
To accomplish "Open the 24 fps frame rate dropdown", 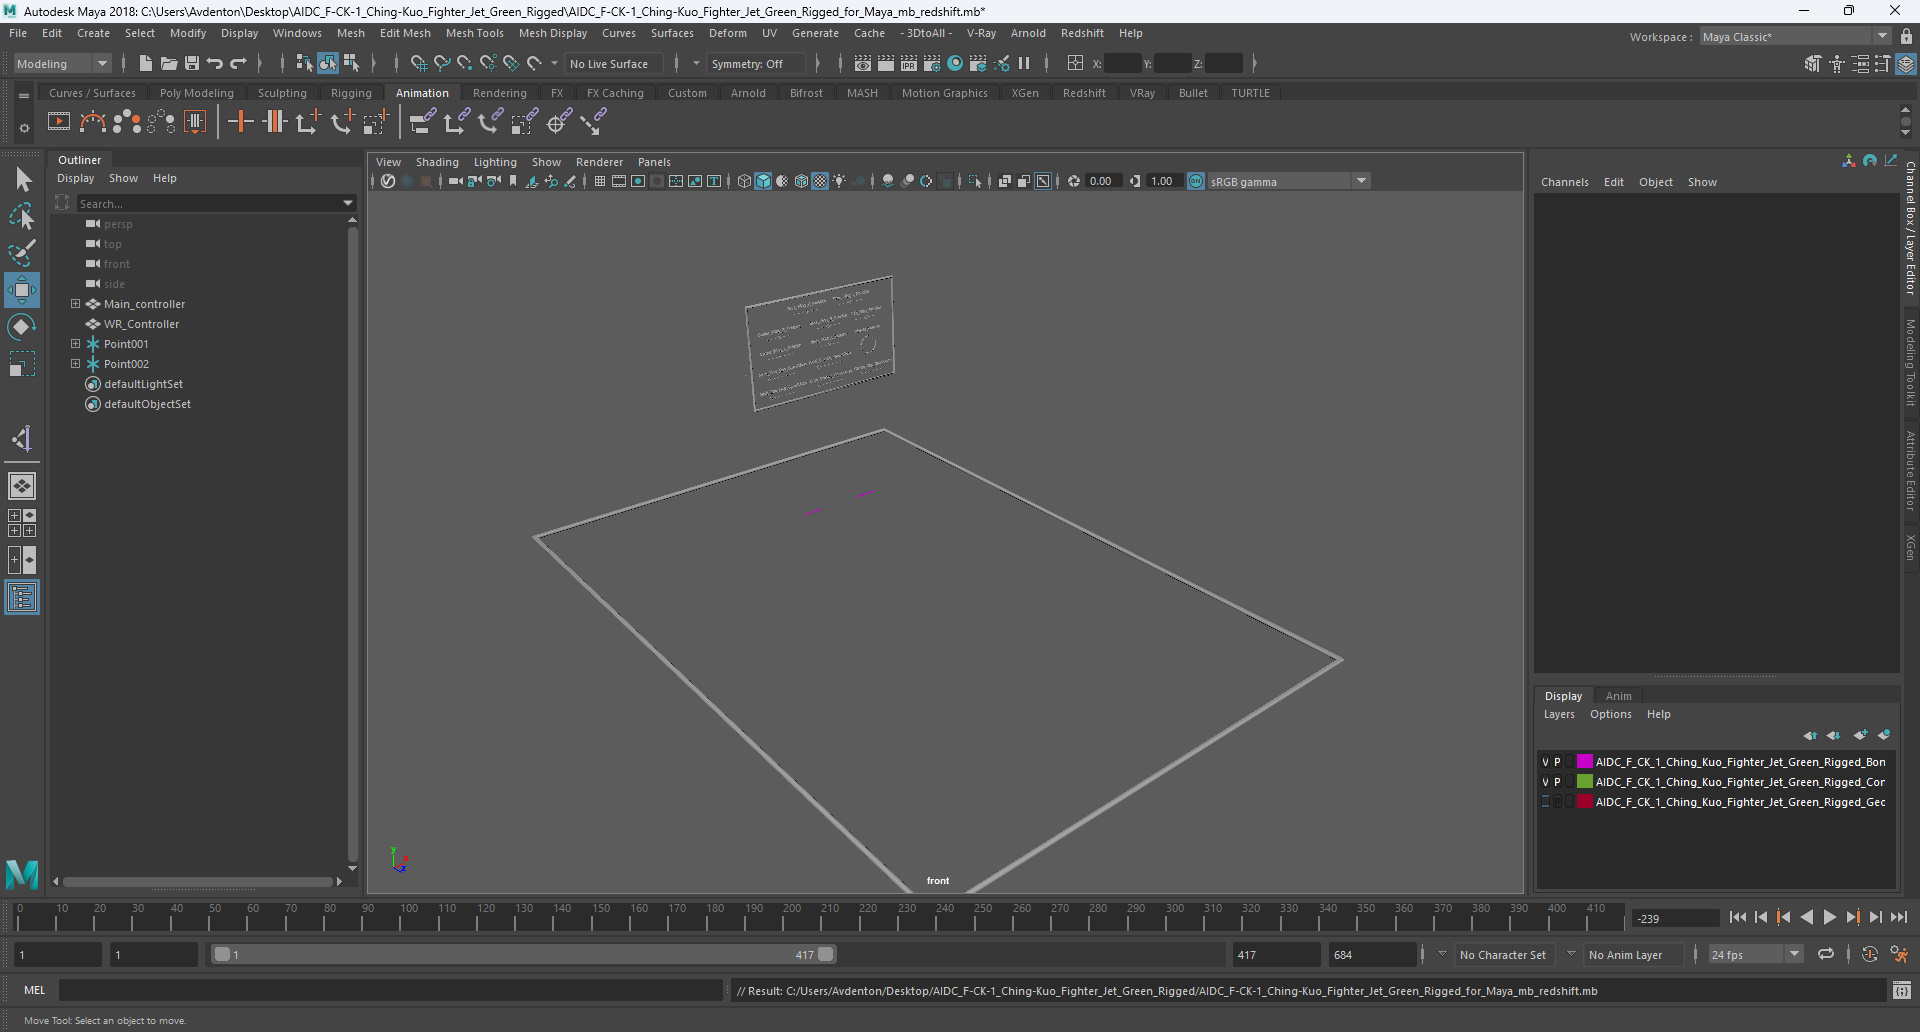I will pyautogui.click(x=1756, y=954).
